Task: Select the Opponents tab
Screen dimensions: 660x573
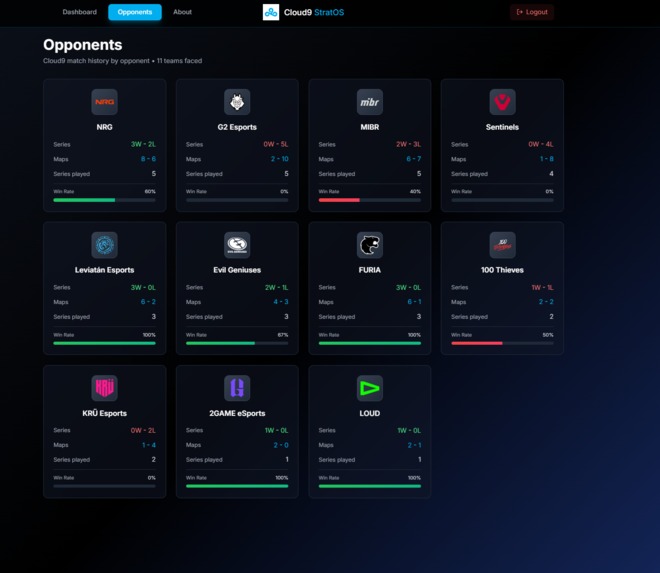Action: pyautogui.click(x=135, y=12)
